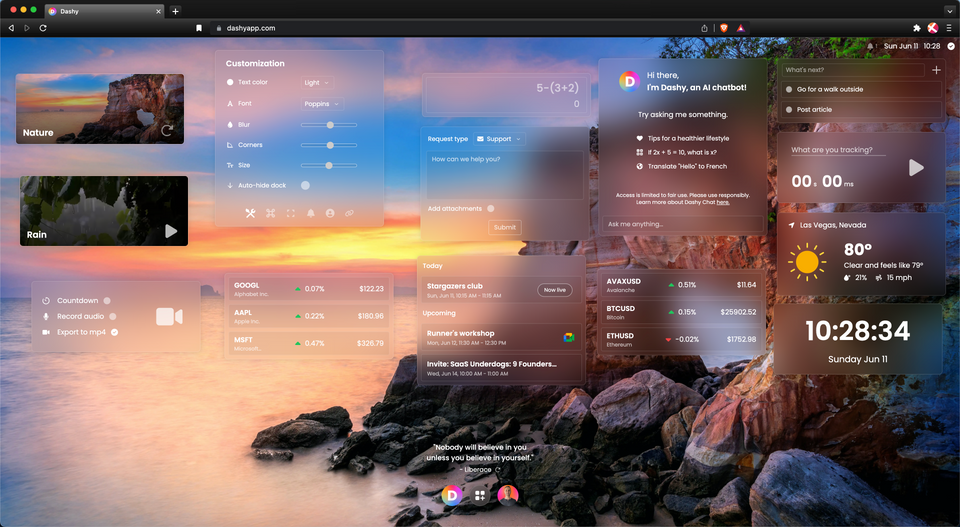The width and height of the screenshot is (960, 527).
Task: Click the link icon in Customization panel
Action: pyautogui.click(x=350, y=213)
